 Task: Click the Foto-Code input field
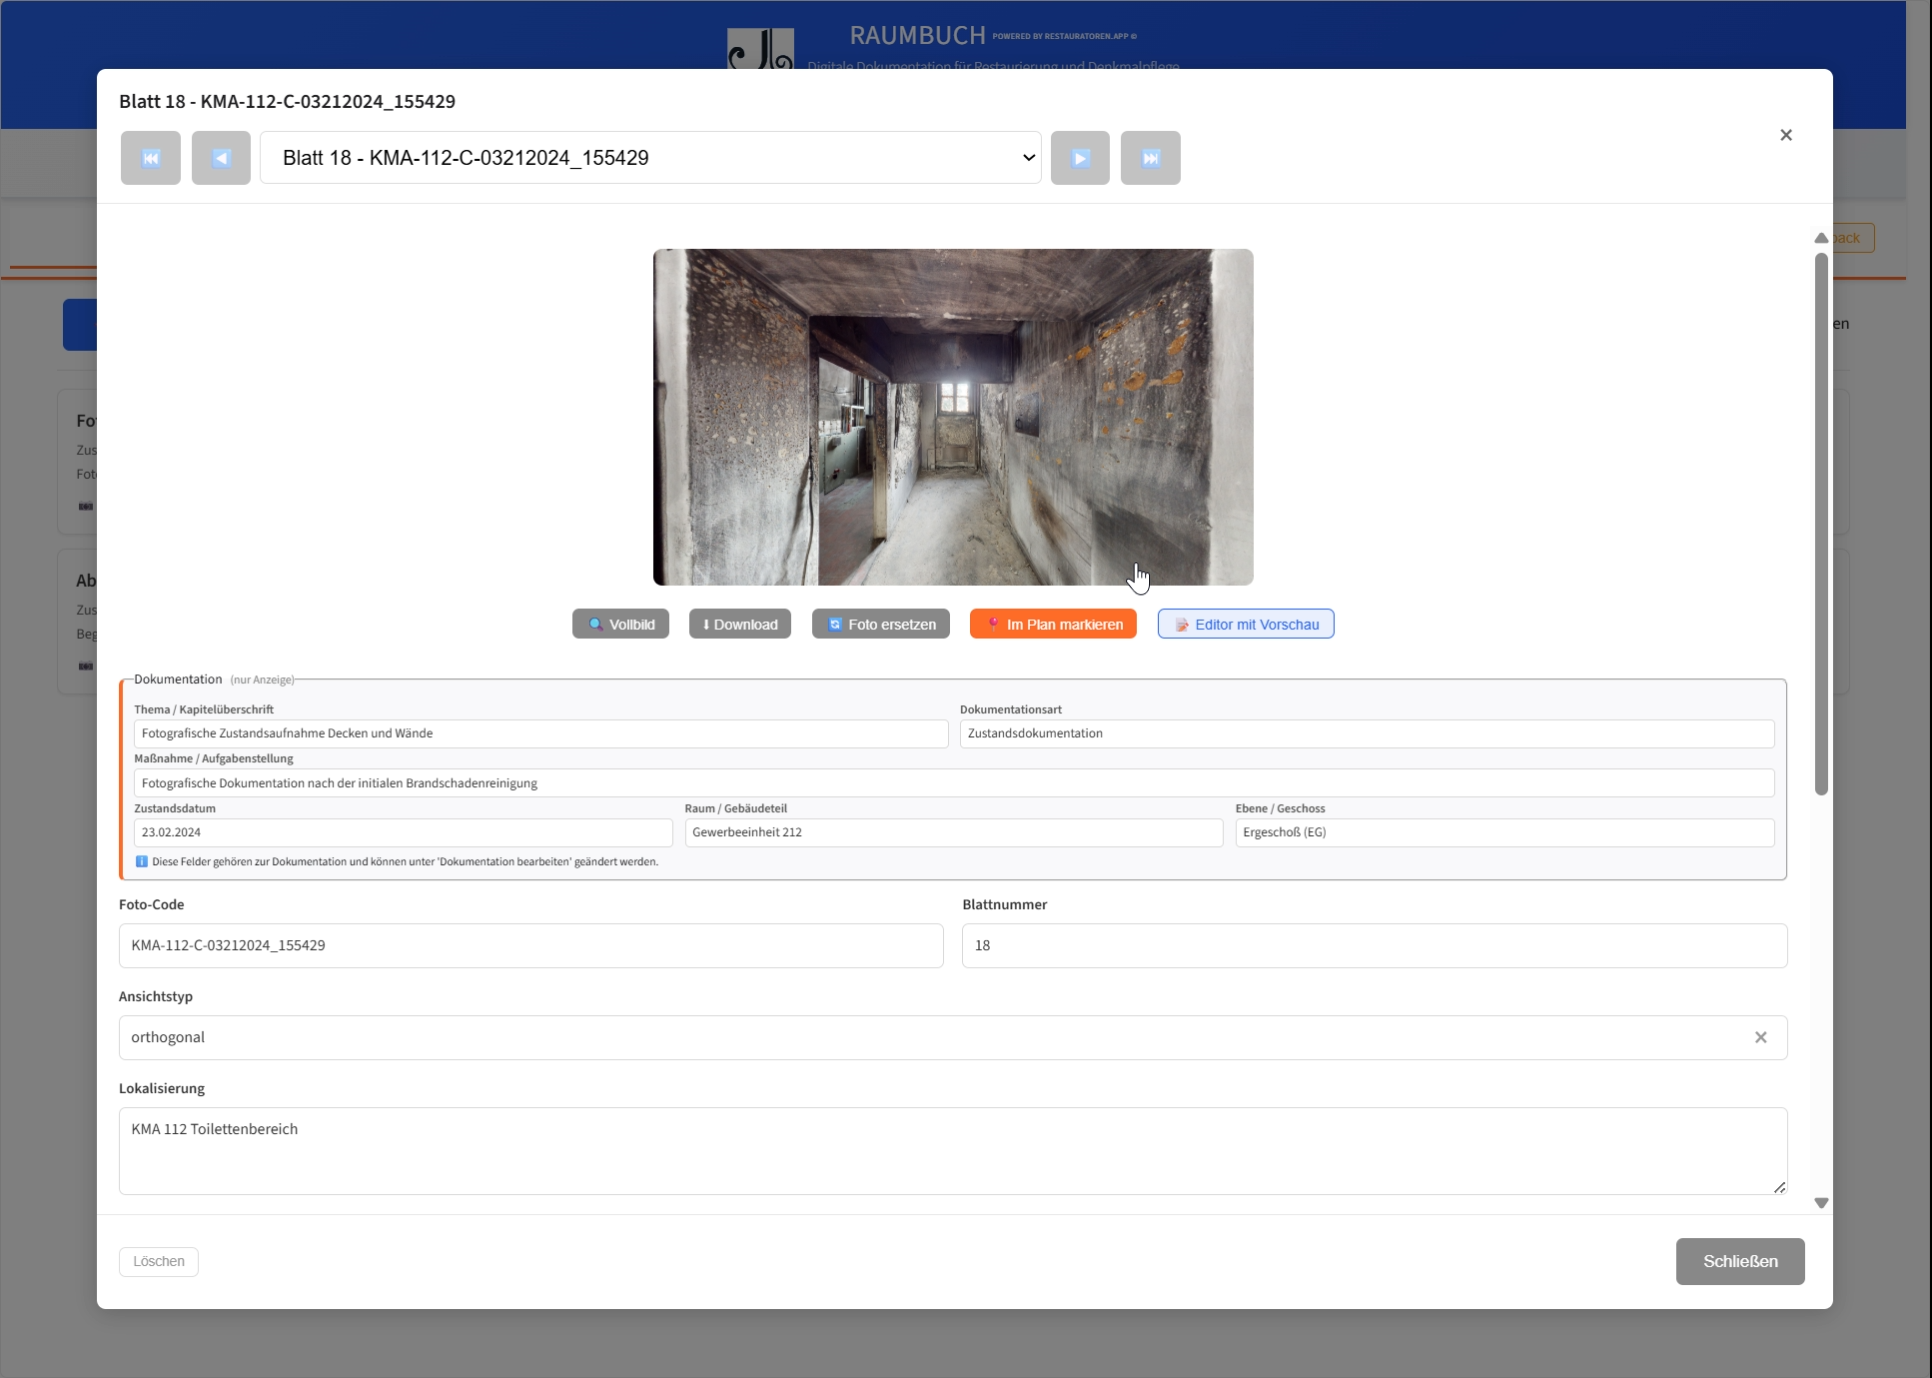coord(531,946)
